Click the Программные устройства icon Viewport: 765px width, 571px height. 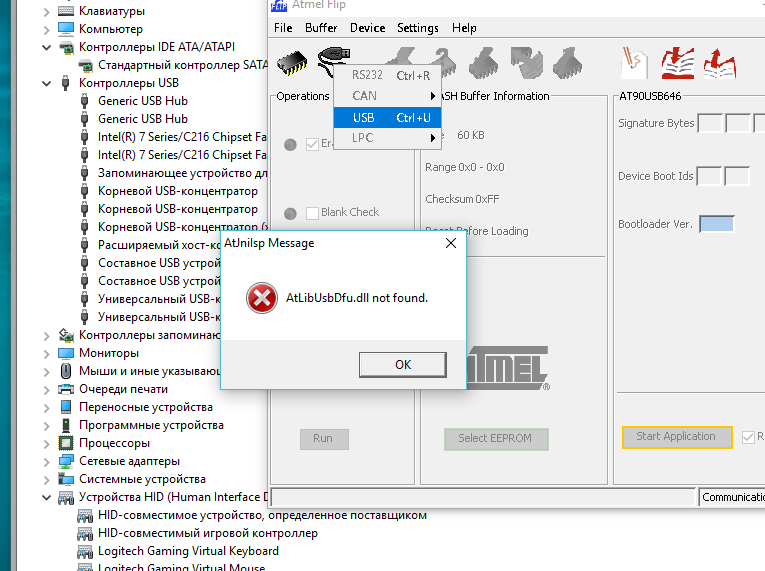tap(66, 425)
